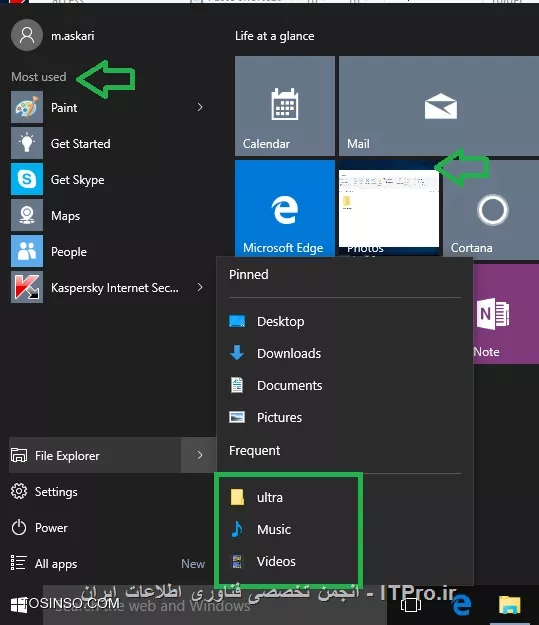Screen dimensions: 539x625
Task: Expand the Paint jump list arrow
Action: pos(200,107)
